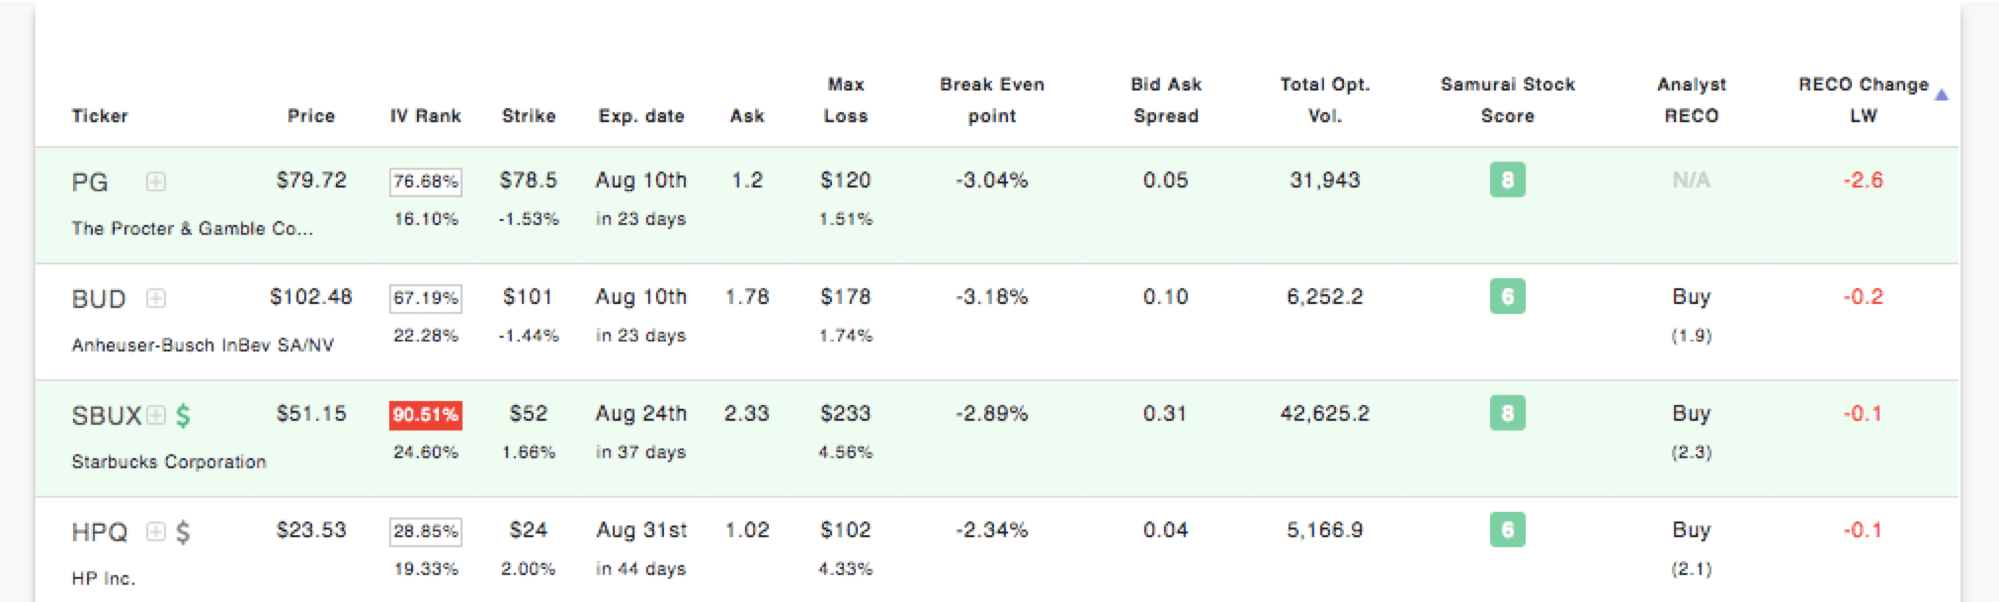Expand the BUD row plus icon
Screen dimensions: 1999x602
click(156, 298)
